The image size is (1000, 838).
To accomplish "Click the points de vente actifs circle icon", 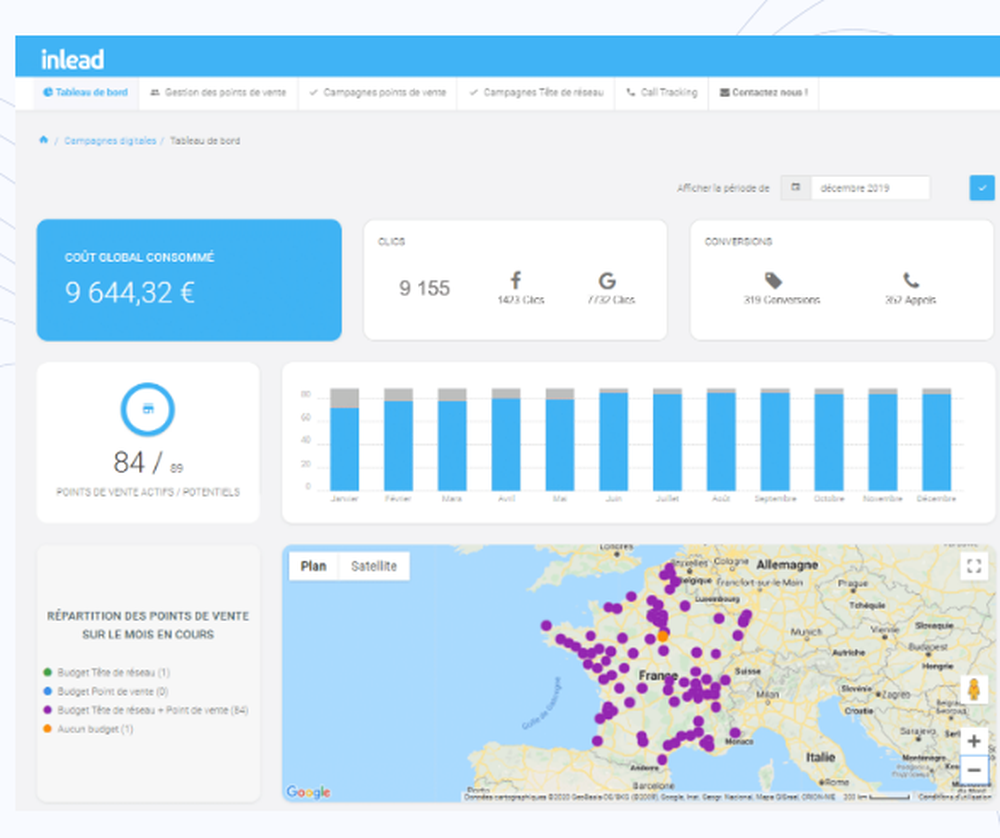I will (147, 408).
